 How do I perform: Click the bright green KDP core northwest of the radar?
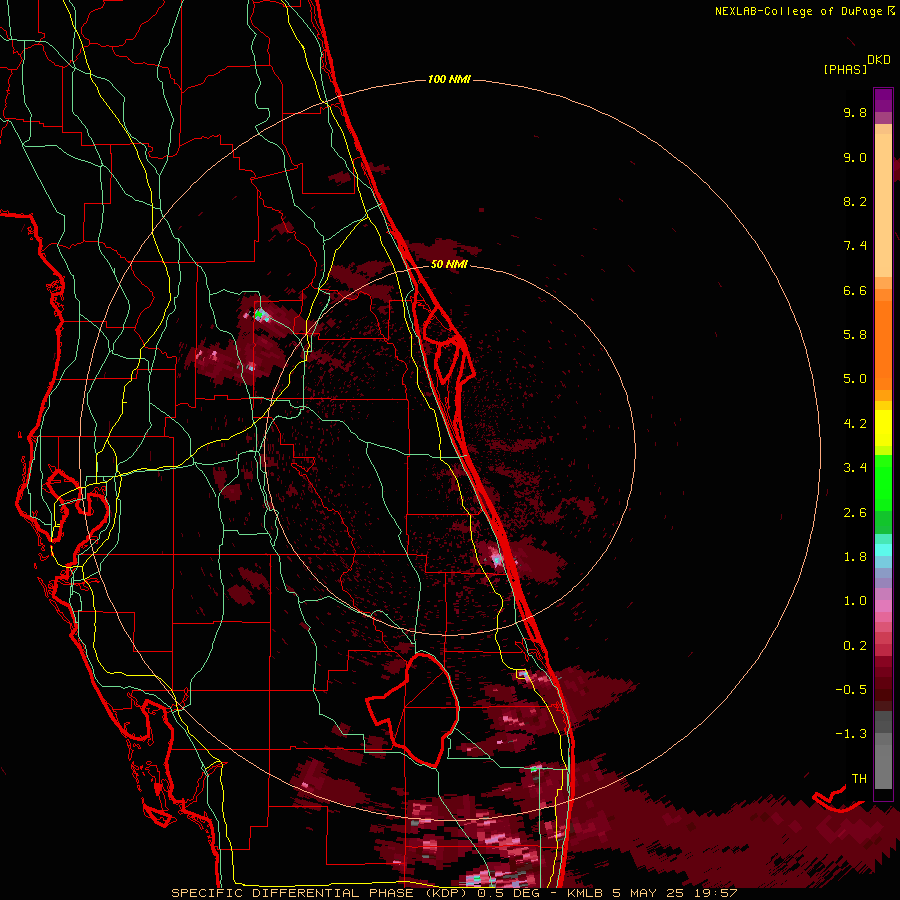pyautogui.click(x=259, y=314)
